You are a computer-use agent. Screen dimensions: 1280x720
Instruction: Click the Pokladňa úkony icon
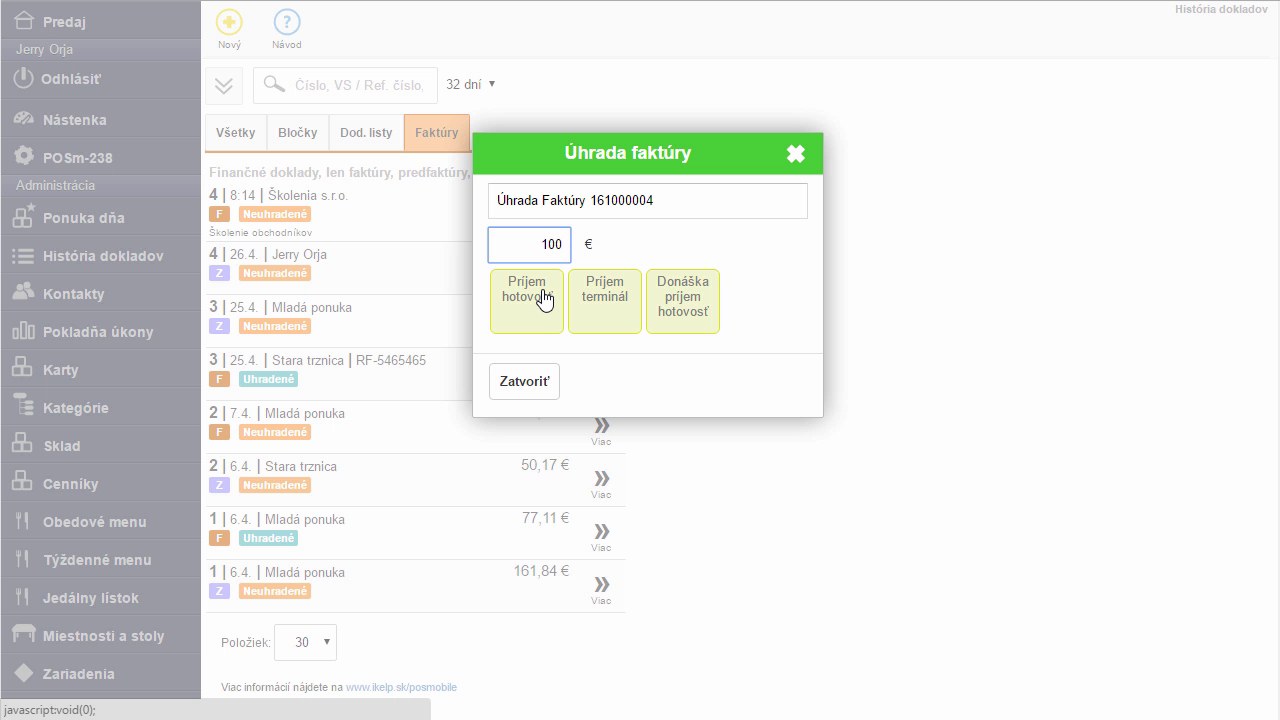pyautogui.click(x=24, y=331)
